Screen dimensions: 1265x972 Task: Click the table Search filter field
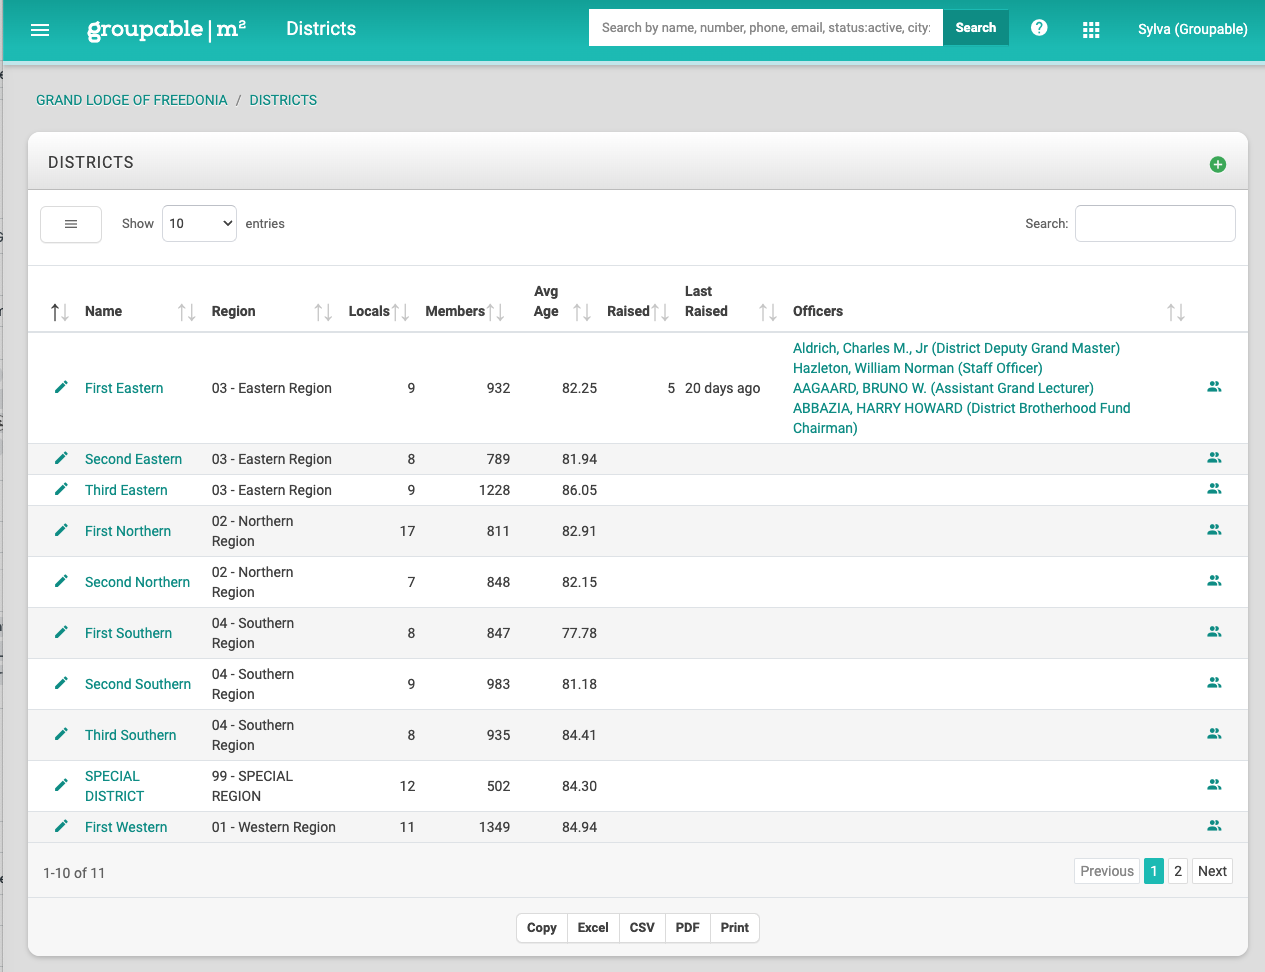click(x=1154, y=224)
